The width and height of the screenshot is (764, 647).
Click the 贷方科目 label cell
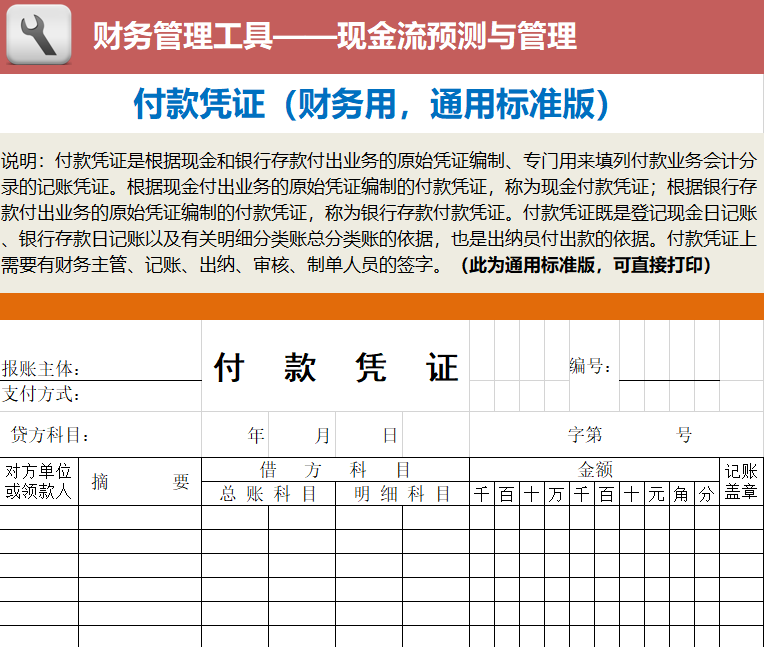pos(101,435)
